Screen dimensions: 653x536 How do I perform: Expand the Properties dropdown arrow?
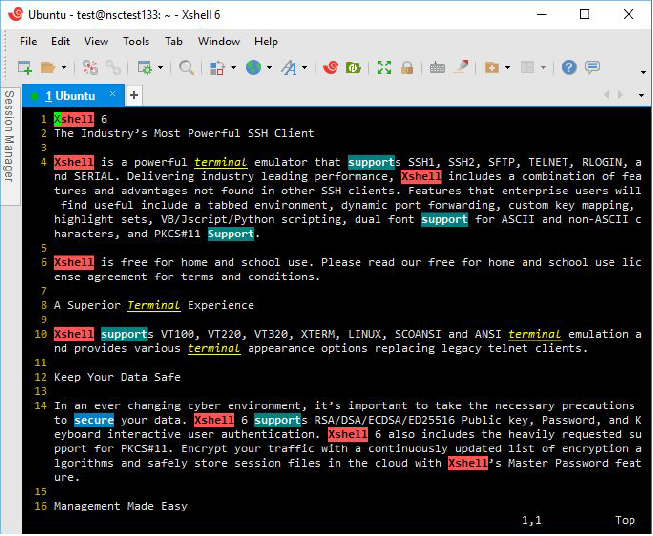pos(160,67)
